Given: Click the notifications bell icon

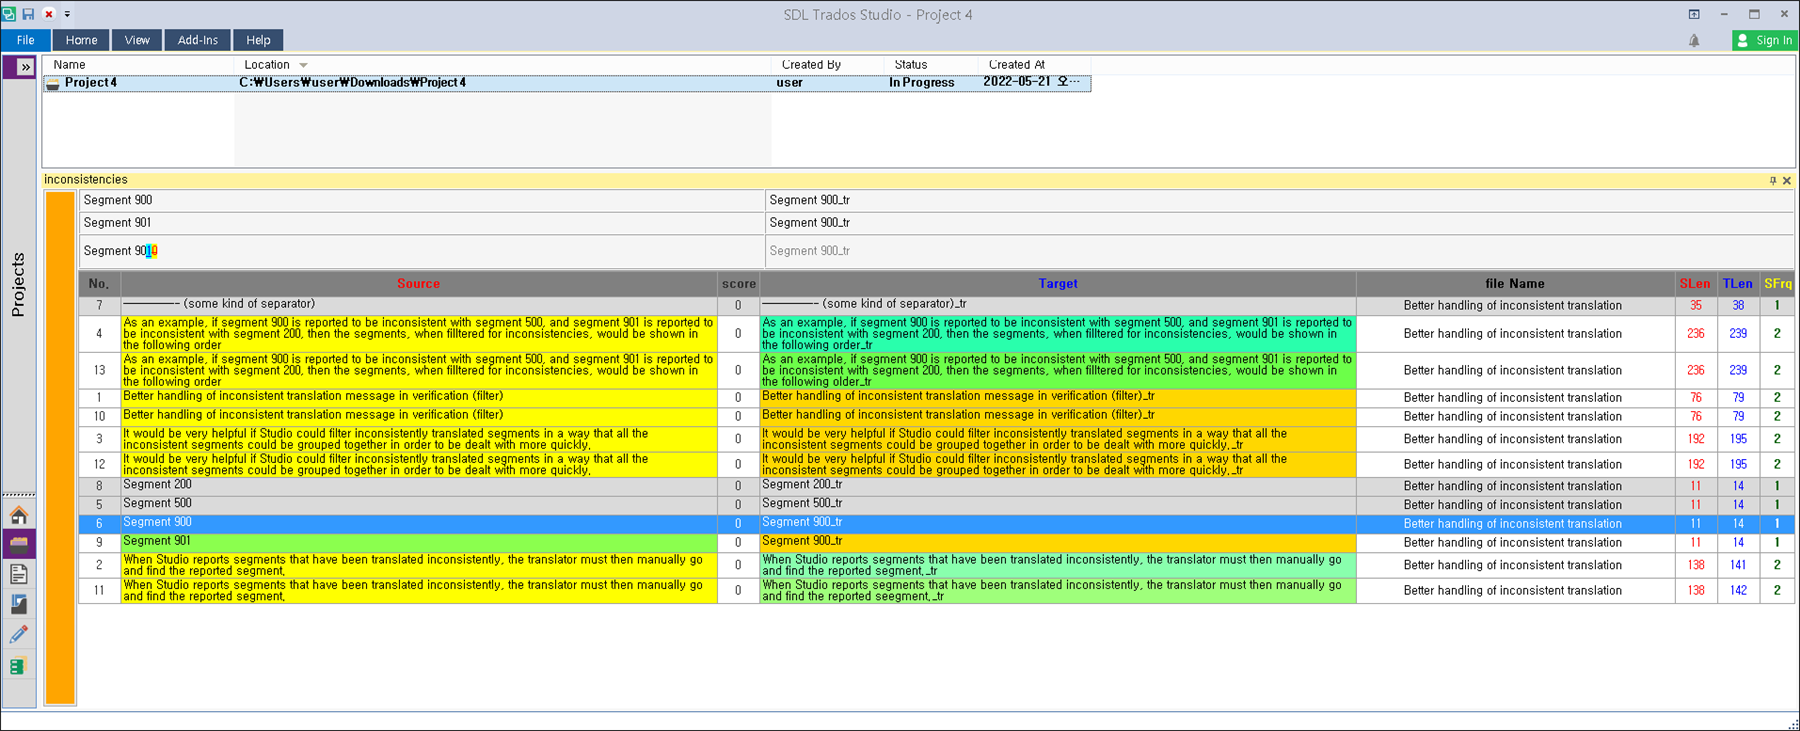Looking at the screenshot, I should [x=1694, y=40].
